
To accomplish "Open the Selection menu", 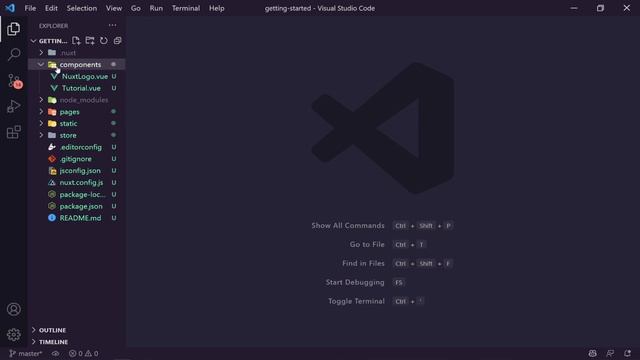I will pyautogui.click(x=82, y=8).
